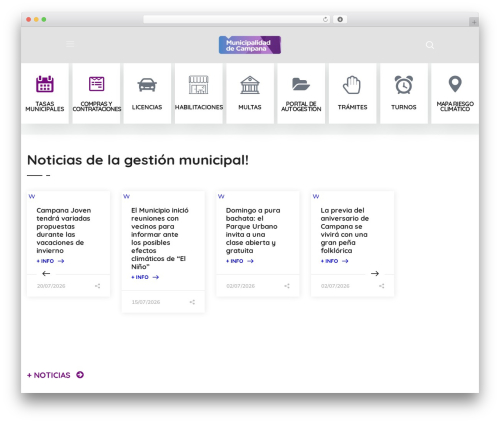This screenshot has width=500, height=423.
Task: Share the Domingo a pura bachata card
Action: coord(287,286)
